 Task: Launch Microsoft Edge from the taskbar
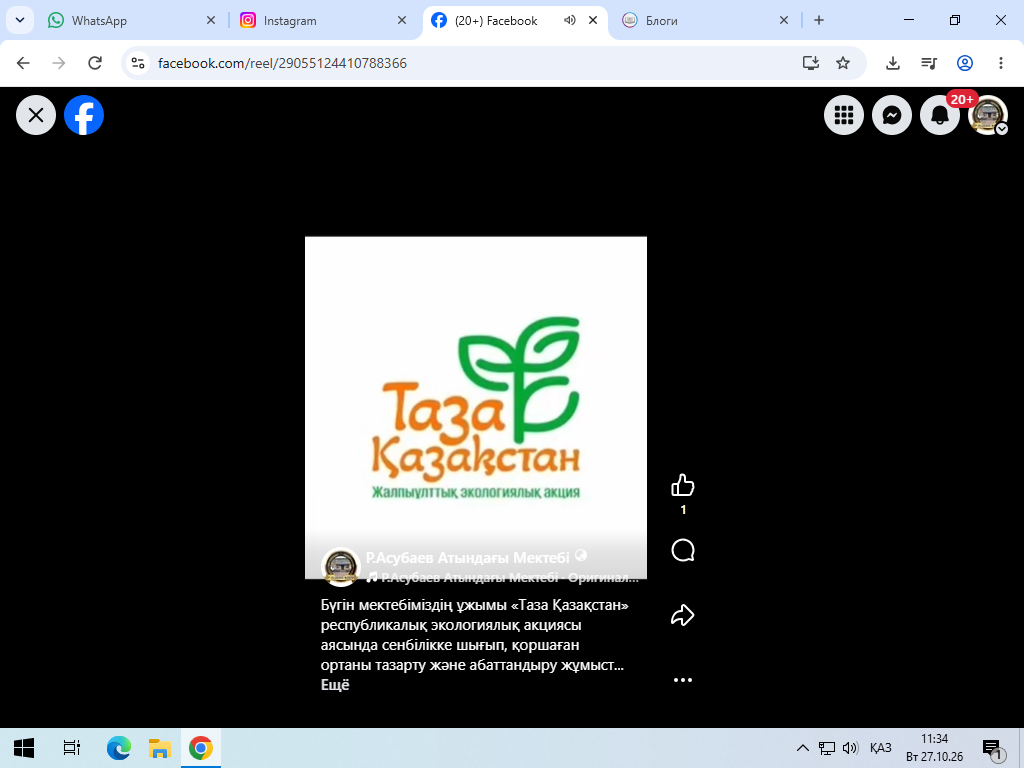click(119, 748)
